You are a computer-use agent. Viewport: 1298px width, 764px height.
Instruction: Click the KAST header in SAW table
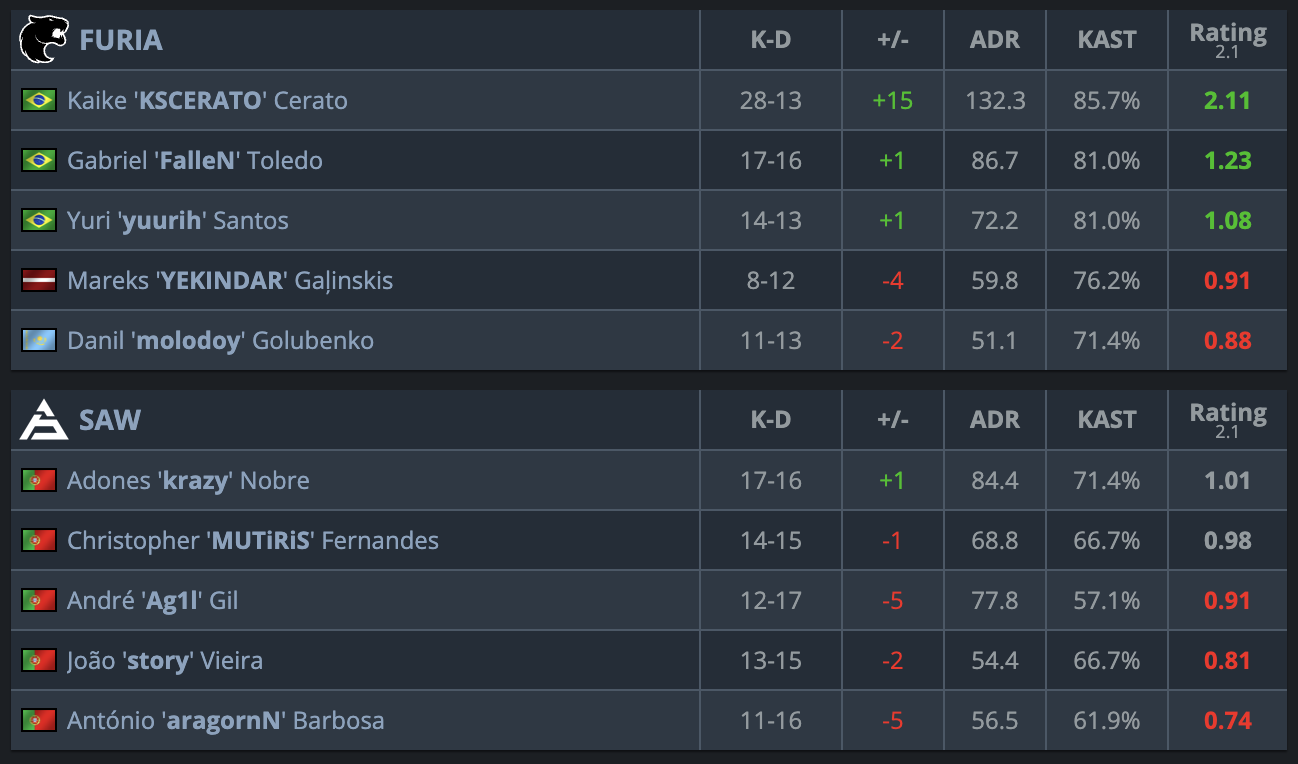1107,420
